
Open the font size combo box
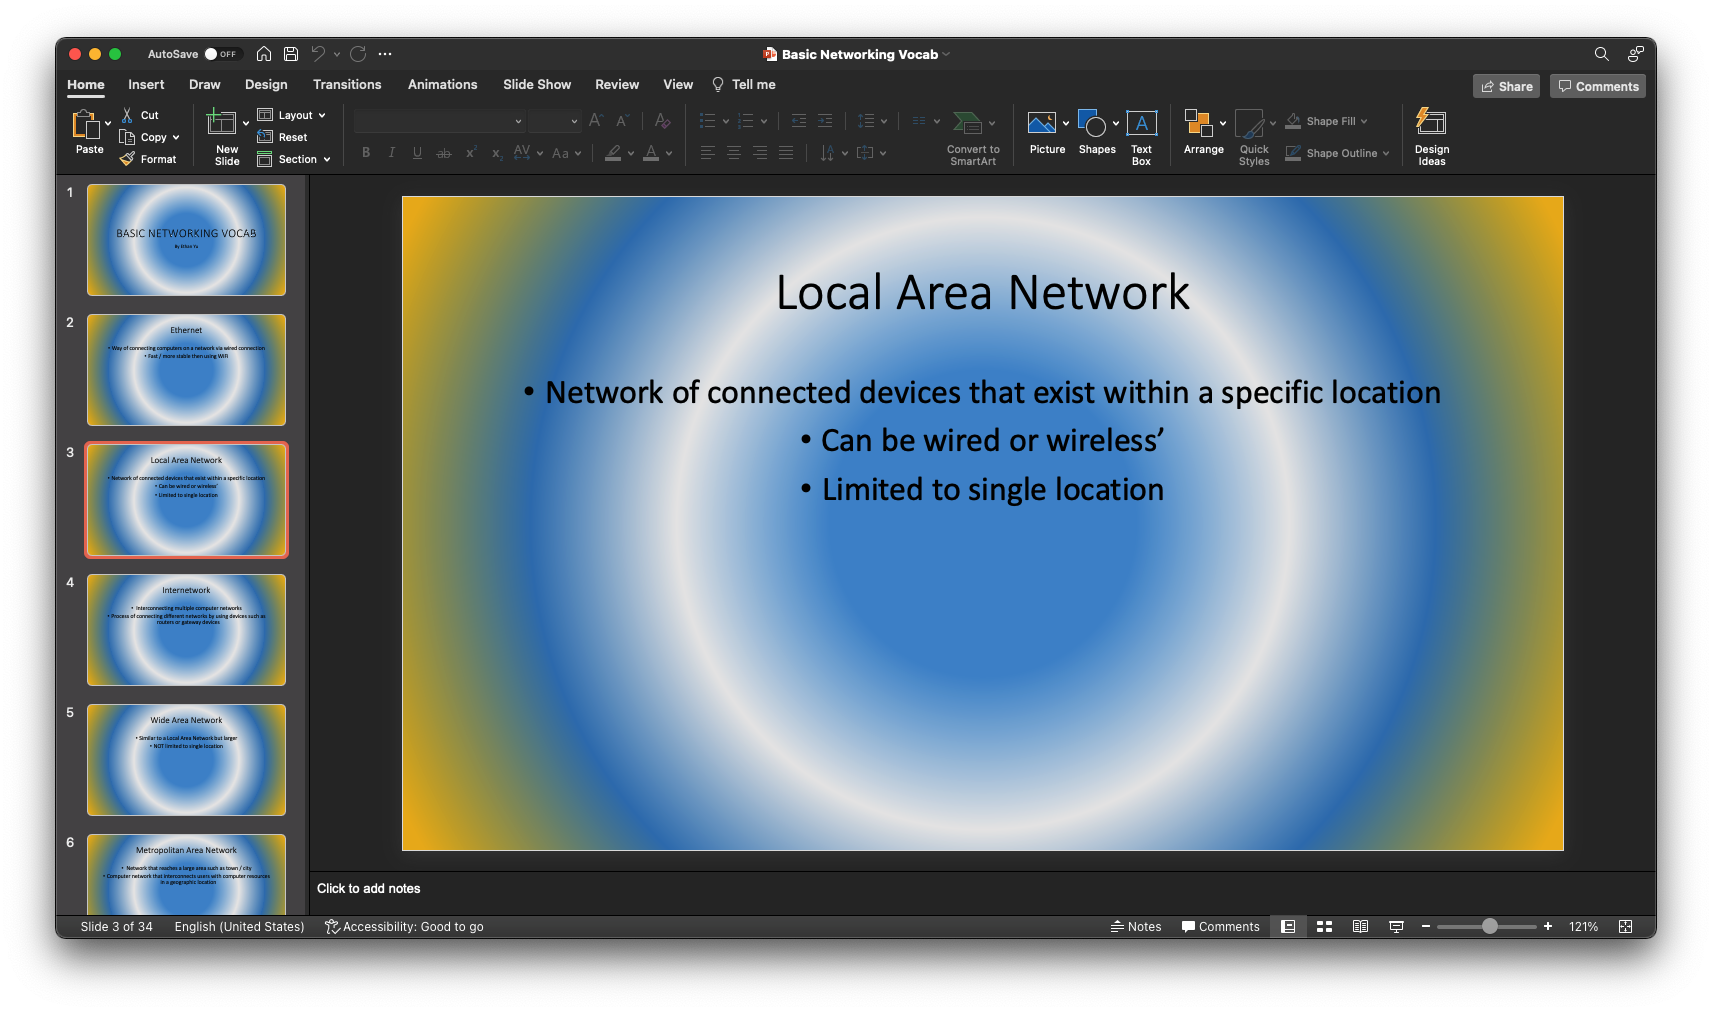point(554,121)
